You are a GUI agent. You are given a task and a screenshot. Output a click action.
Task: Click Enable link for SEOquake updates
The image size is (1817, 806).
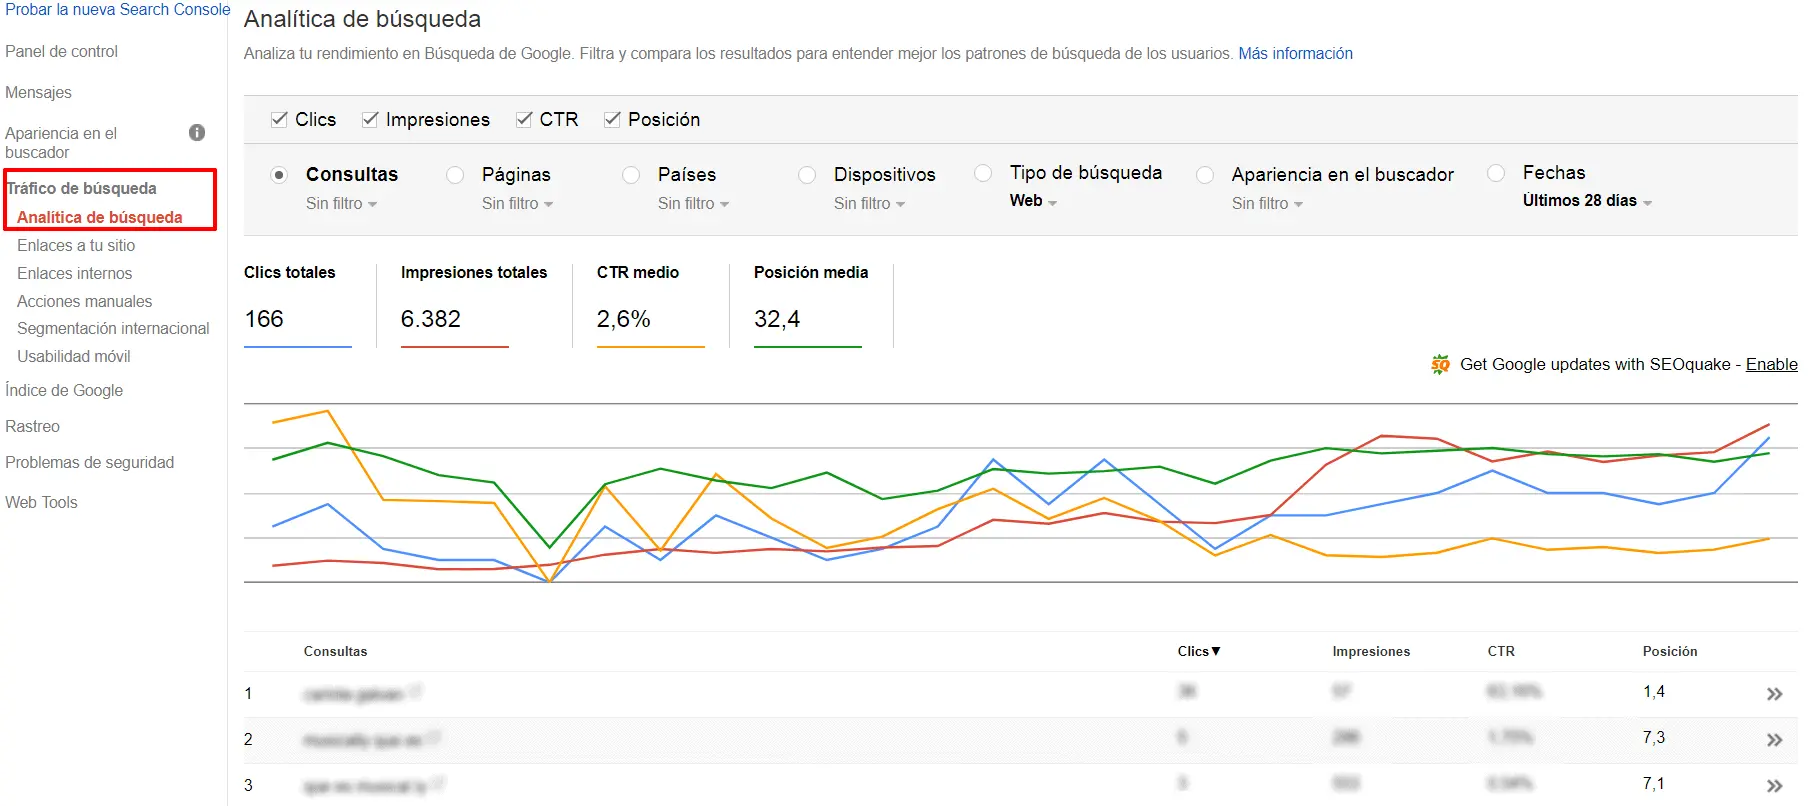coord(1771,365)
